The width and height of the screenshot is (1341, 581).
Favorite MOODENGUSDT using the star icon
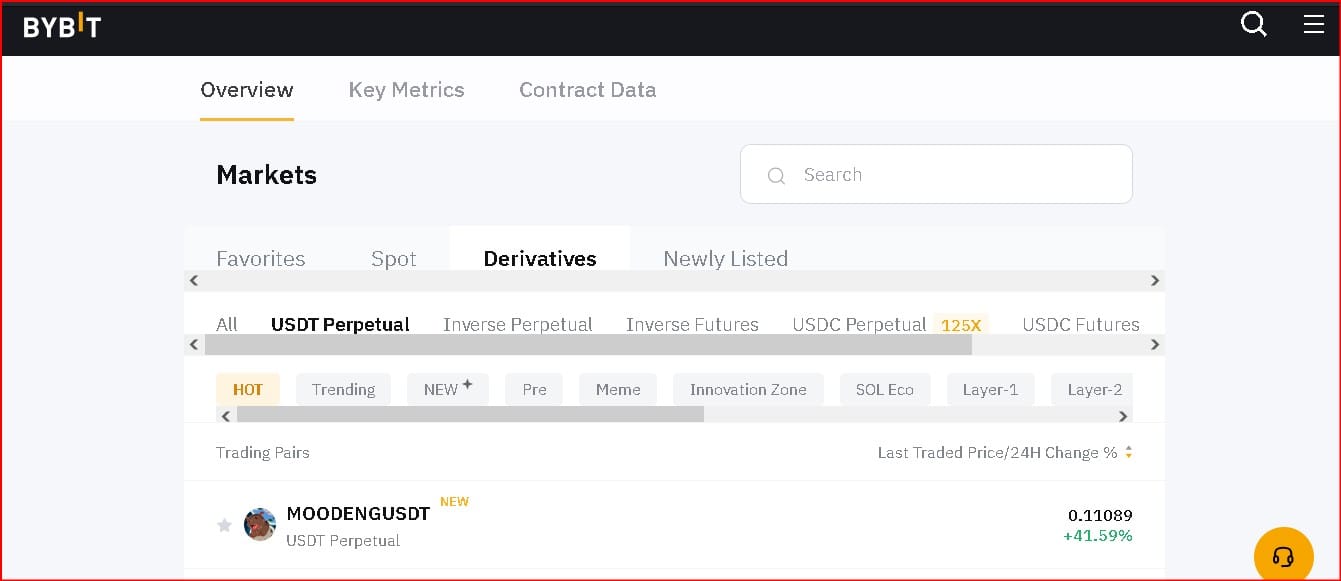click(224, 525)
